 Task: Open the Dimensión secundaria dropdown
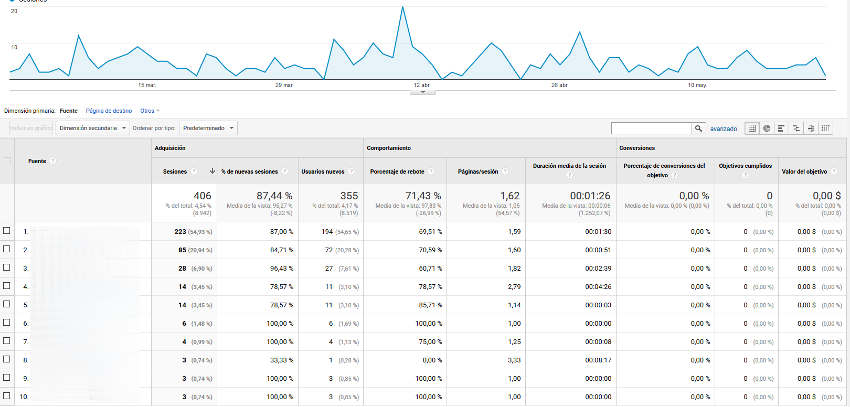pos(92,128)
